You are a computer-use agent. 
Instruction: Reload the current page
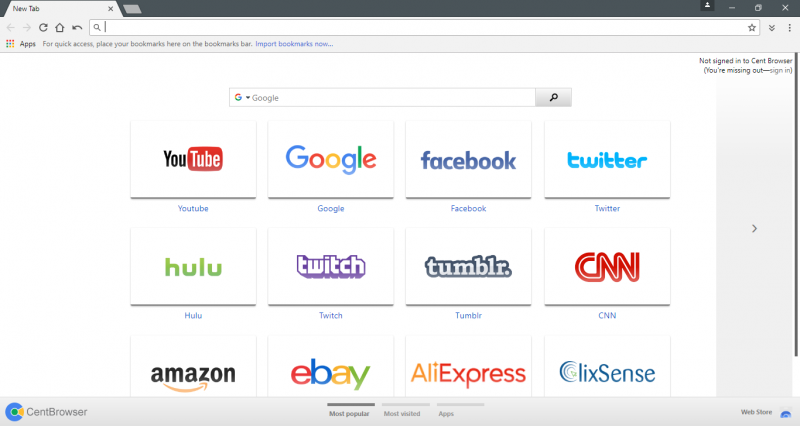pyautogui.click(x=43, y=28)
